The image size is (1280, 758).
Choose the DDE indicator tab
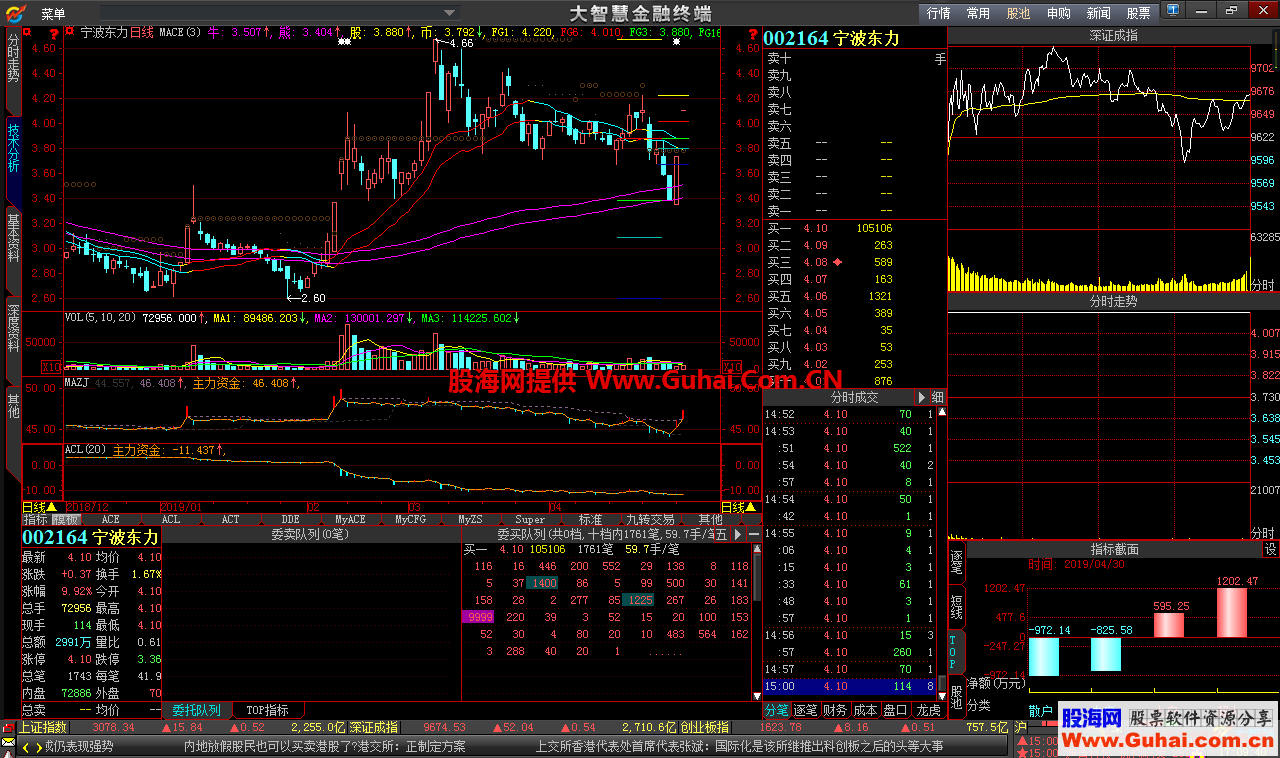(x=290, y=520)
